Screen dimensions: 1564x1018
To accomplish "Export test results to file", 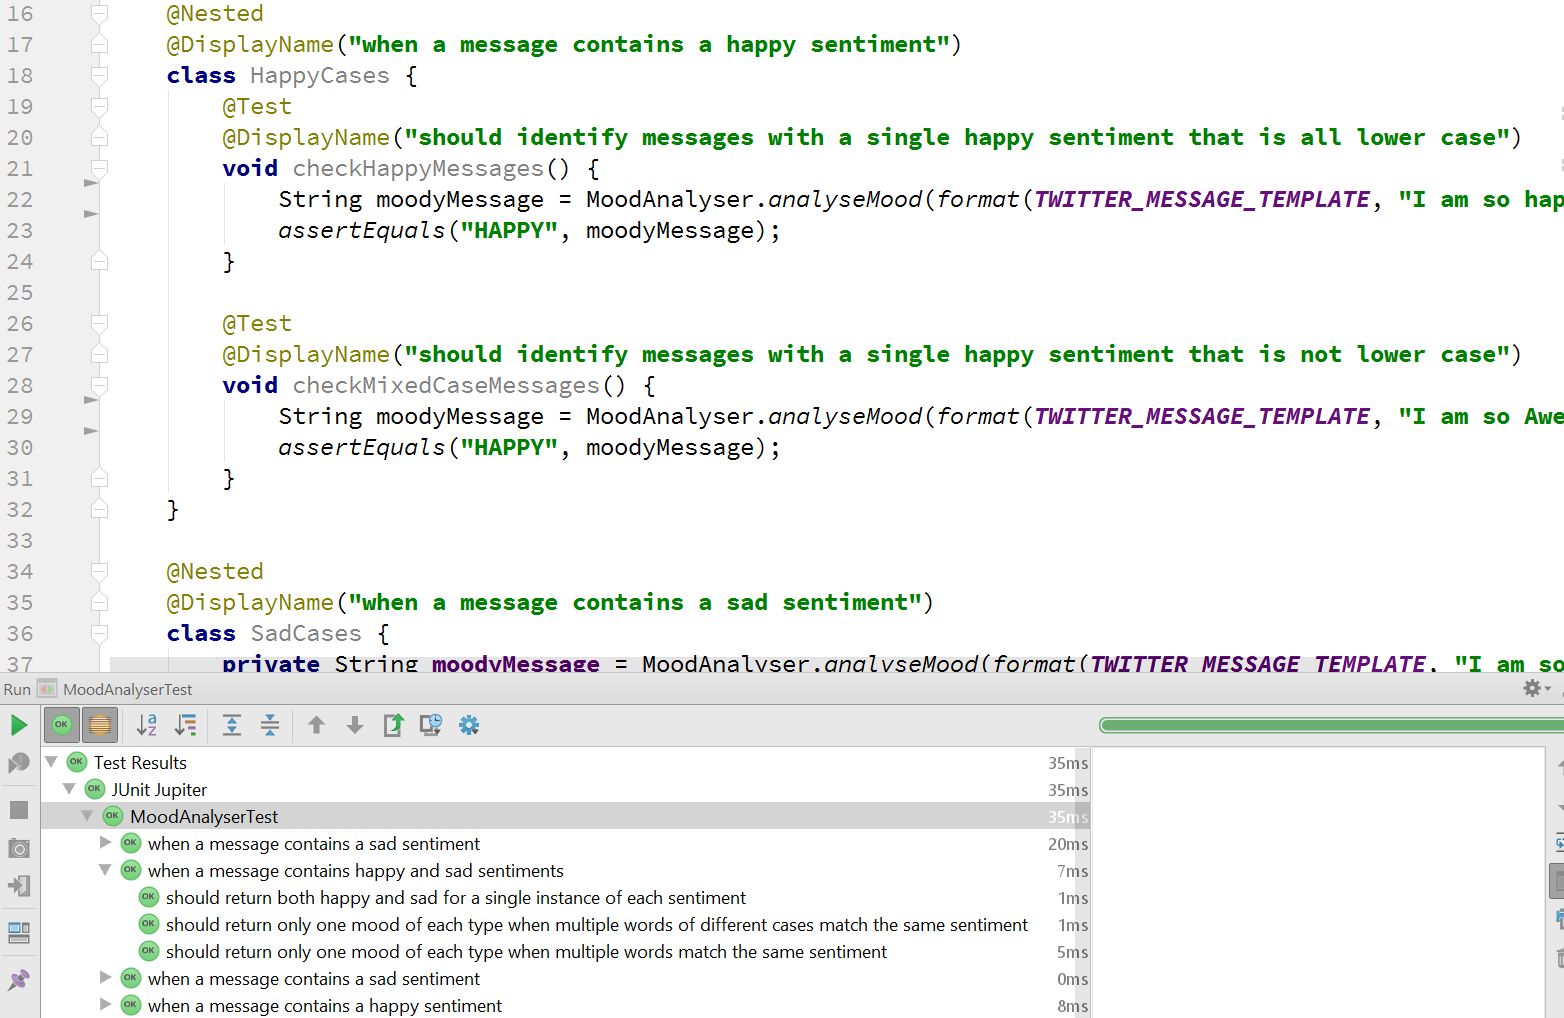I will pos(393,725).
